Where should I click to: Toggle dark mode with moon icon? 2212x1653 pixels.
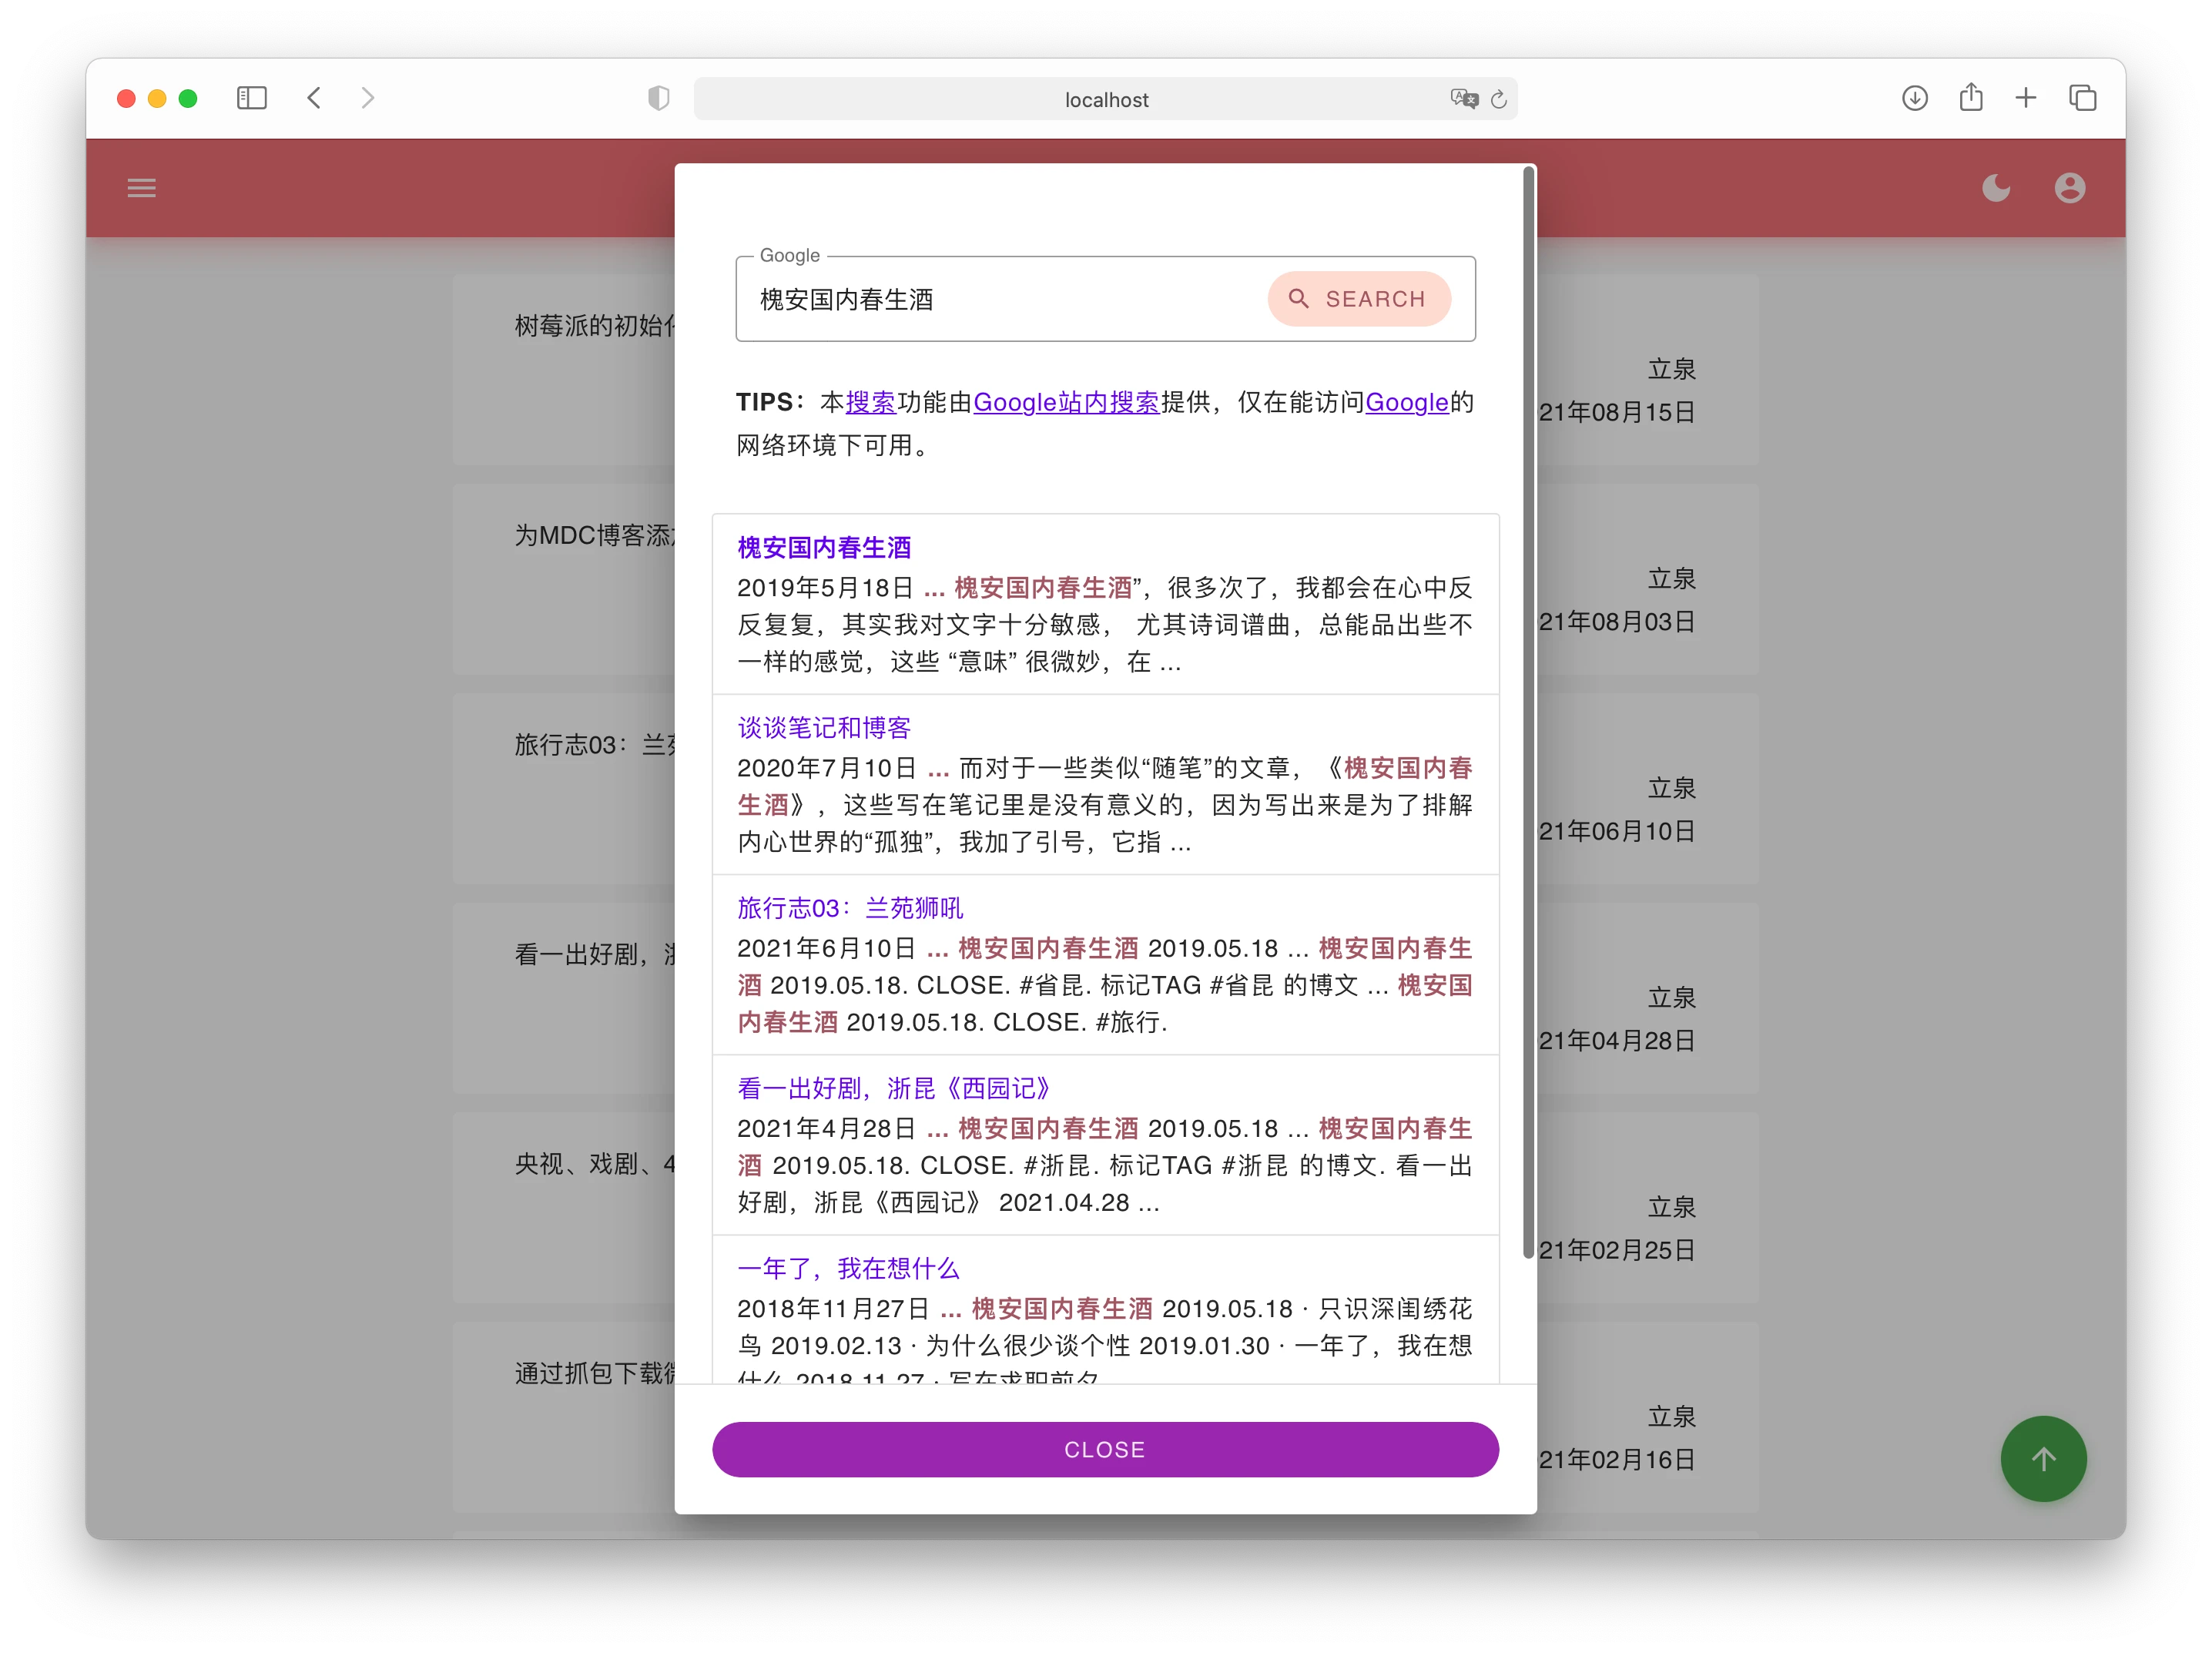point(1996,188)
